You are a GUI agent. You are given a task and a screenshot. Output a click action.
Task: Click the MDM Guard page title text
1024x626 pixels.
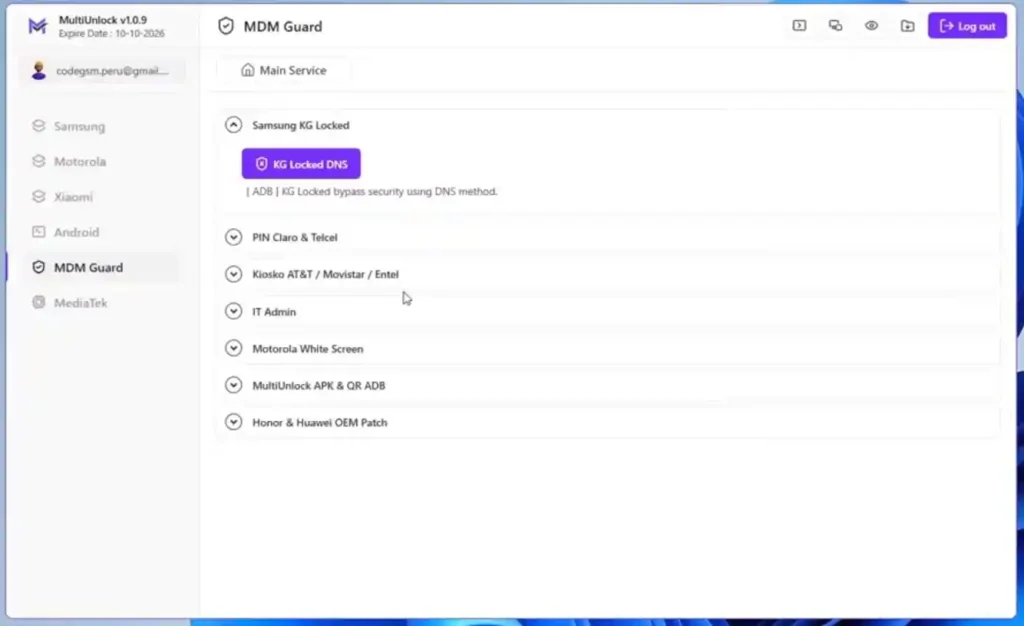click(x=283, y=27)
